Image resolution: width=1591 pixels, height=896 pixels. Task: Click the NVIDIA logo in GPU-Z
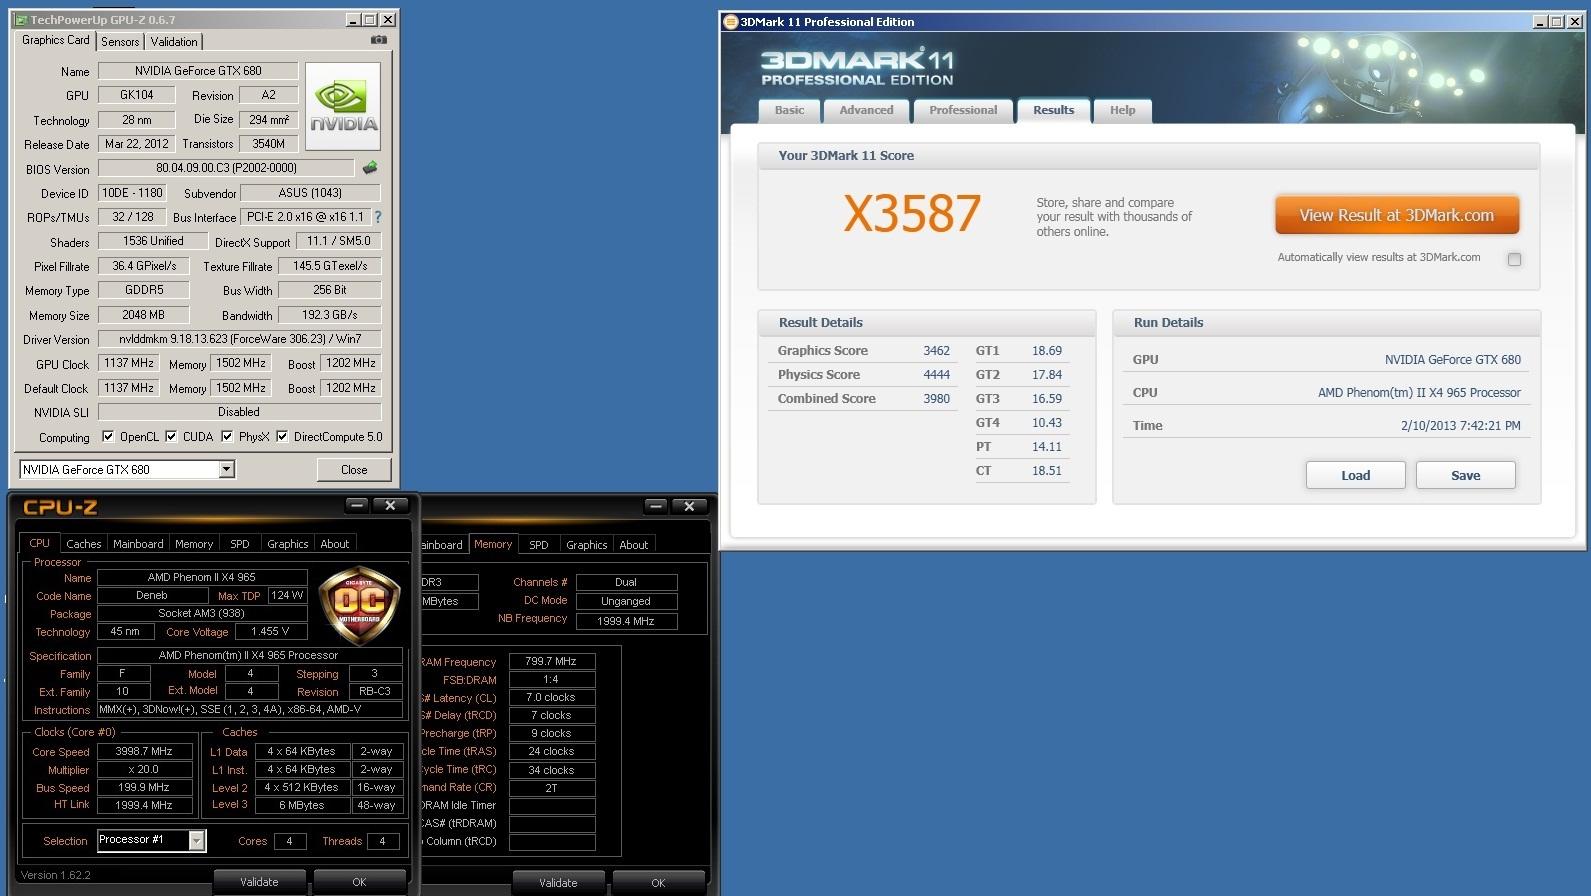pos(343,107)
